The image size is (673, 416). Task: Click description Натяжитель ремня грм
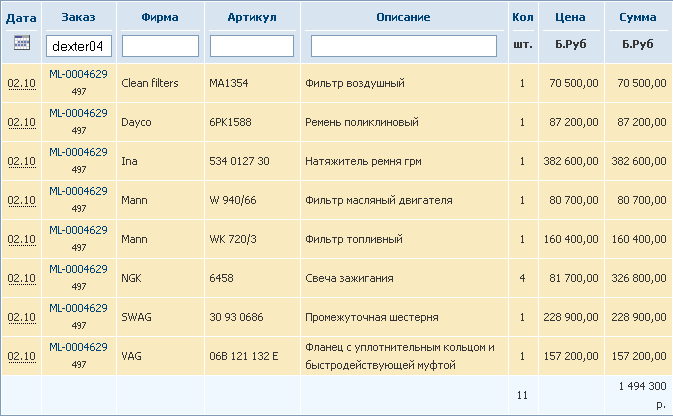coord(363,161)
